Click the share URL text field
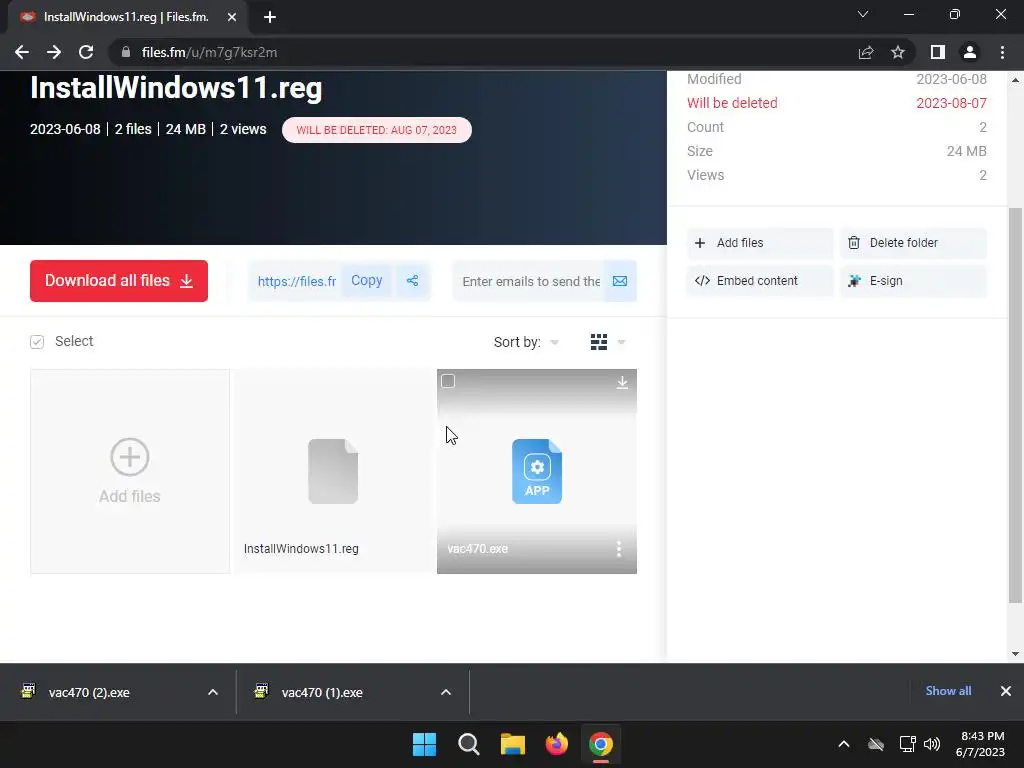 (x=296, y=281)
